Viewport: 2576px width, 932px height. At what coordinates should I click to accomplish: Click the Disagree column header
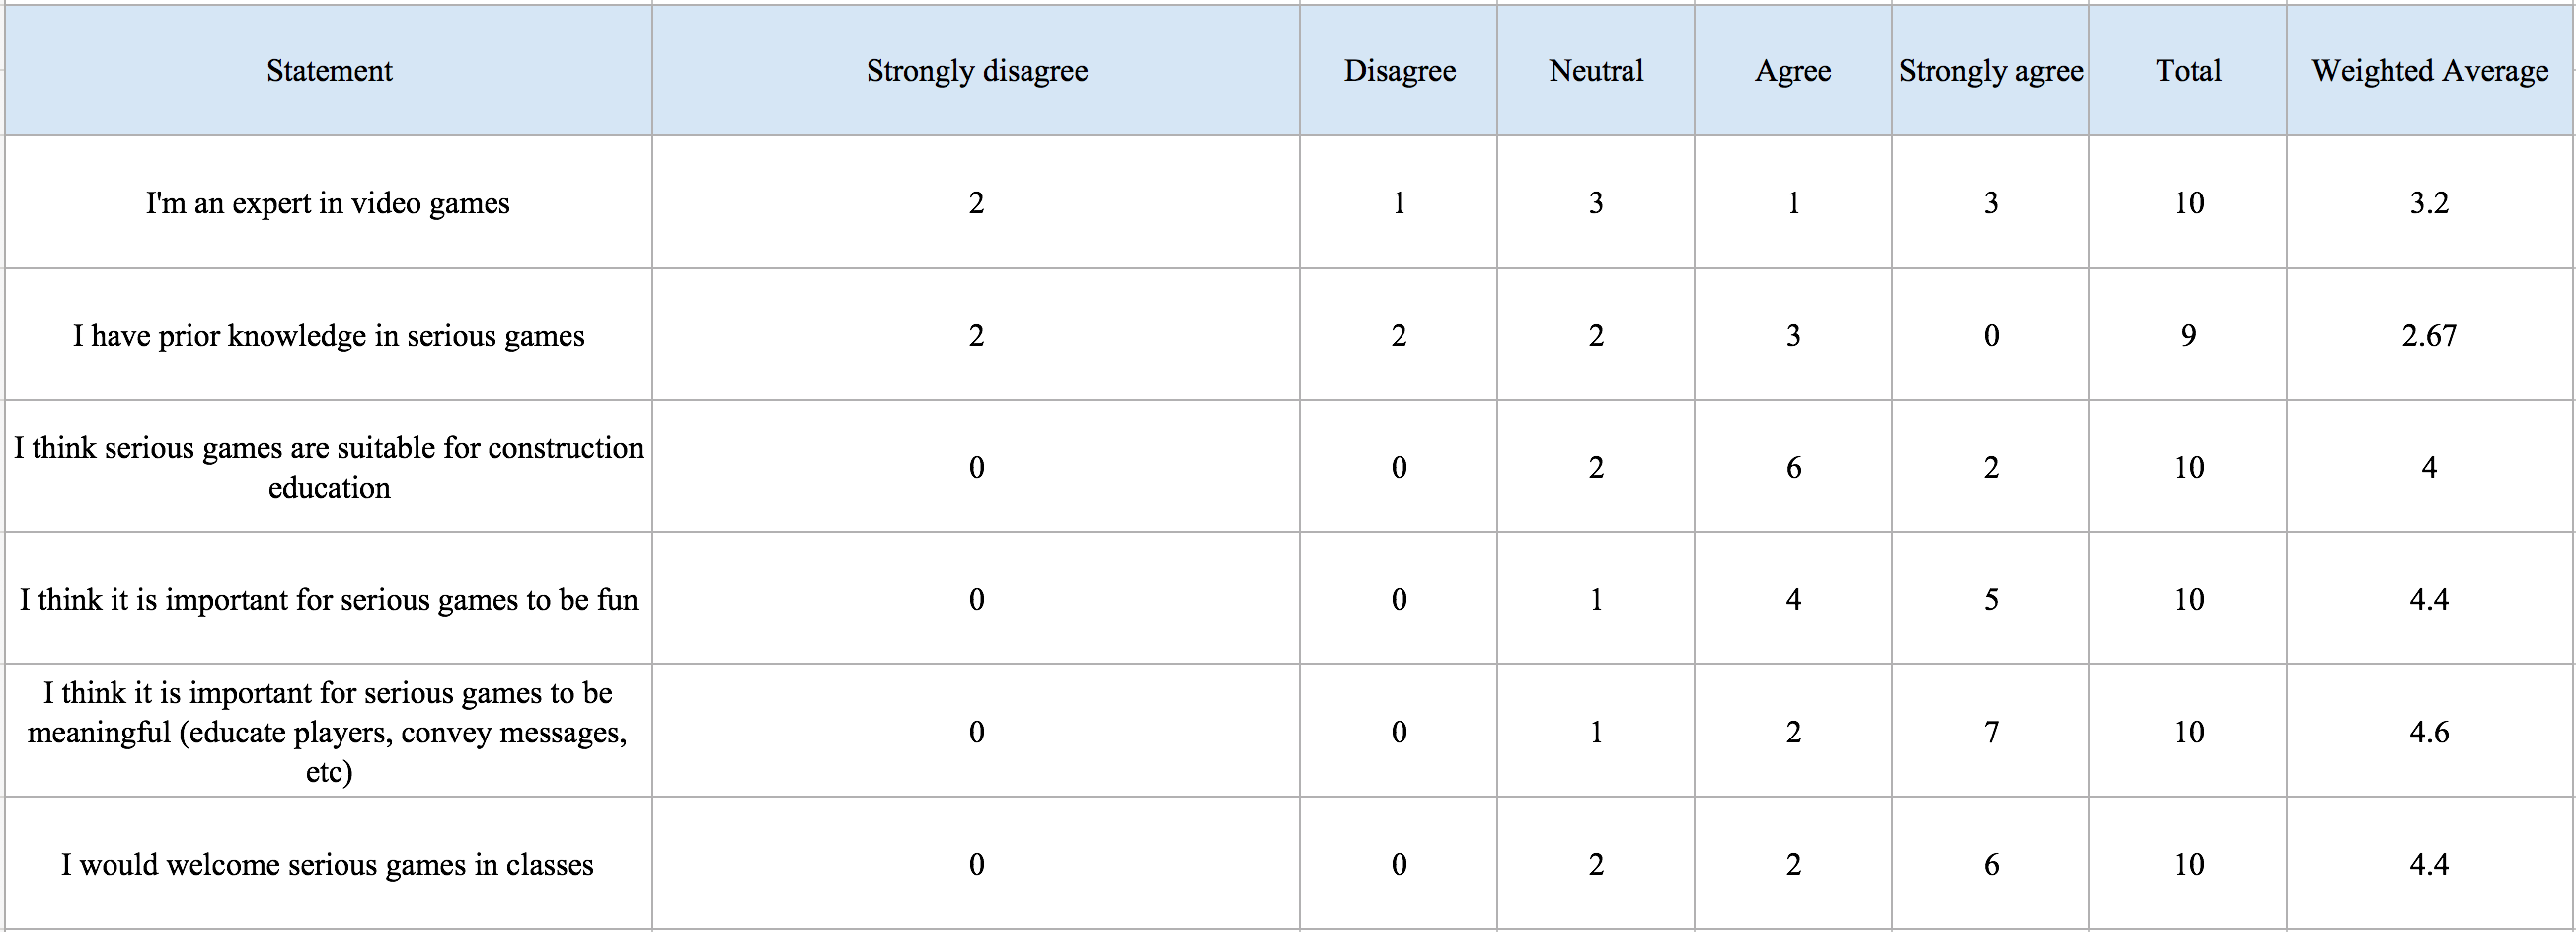click(1399, 70)
